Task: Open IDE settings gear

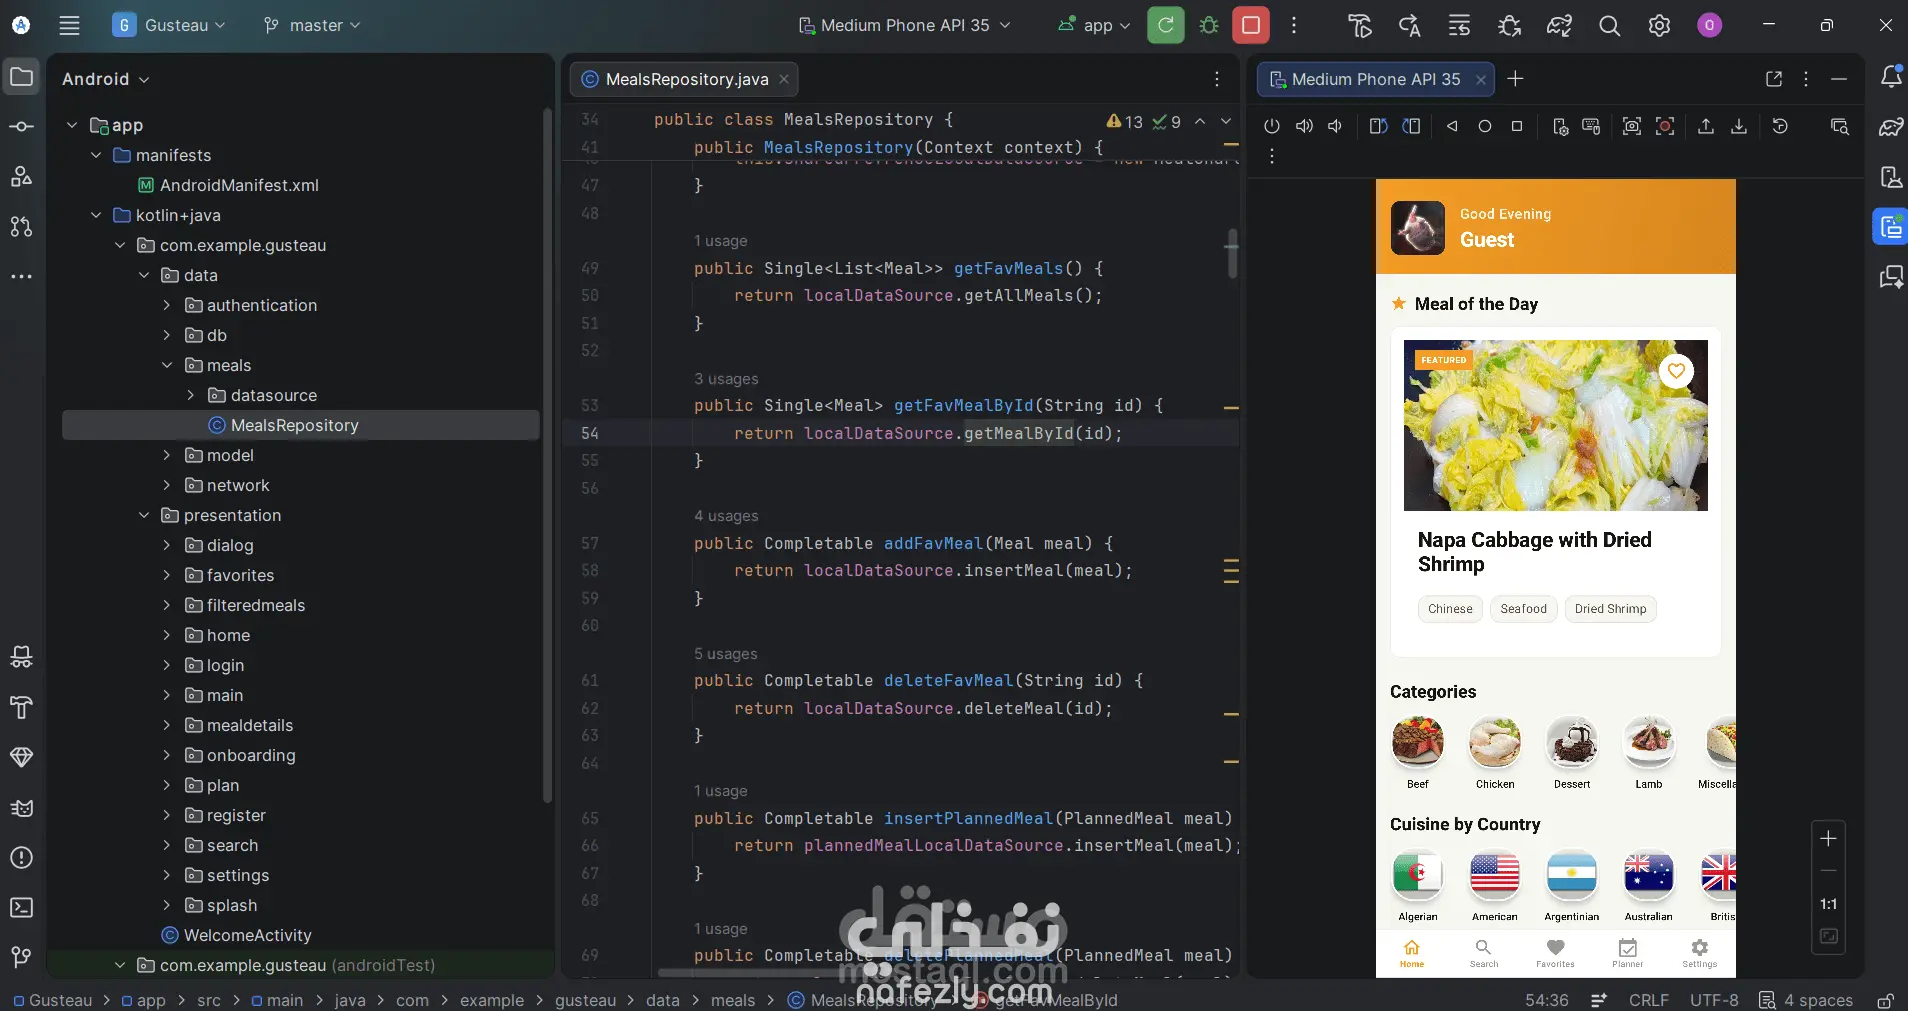Action: pos(1659,25)
